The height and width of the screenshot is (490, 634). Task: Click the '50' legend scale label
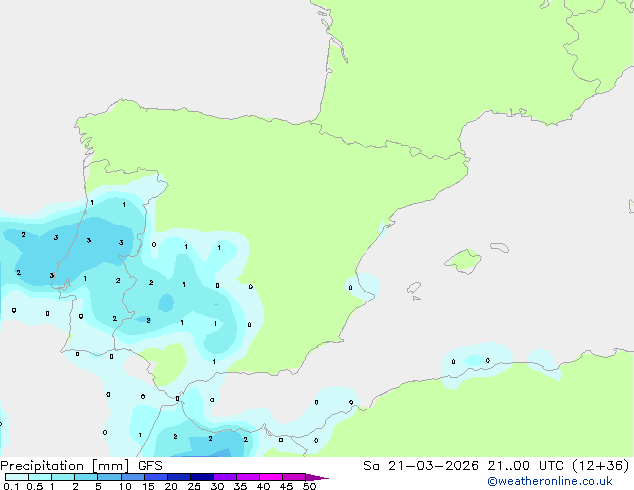[x=309, y=486]
